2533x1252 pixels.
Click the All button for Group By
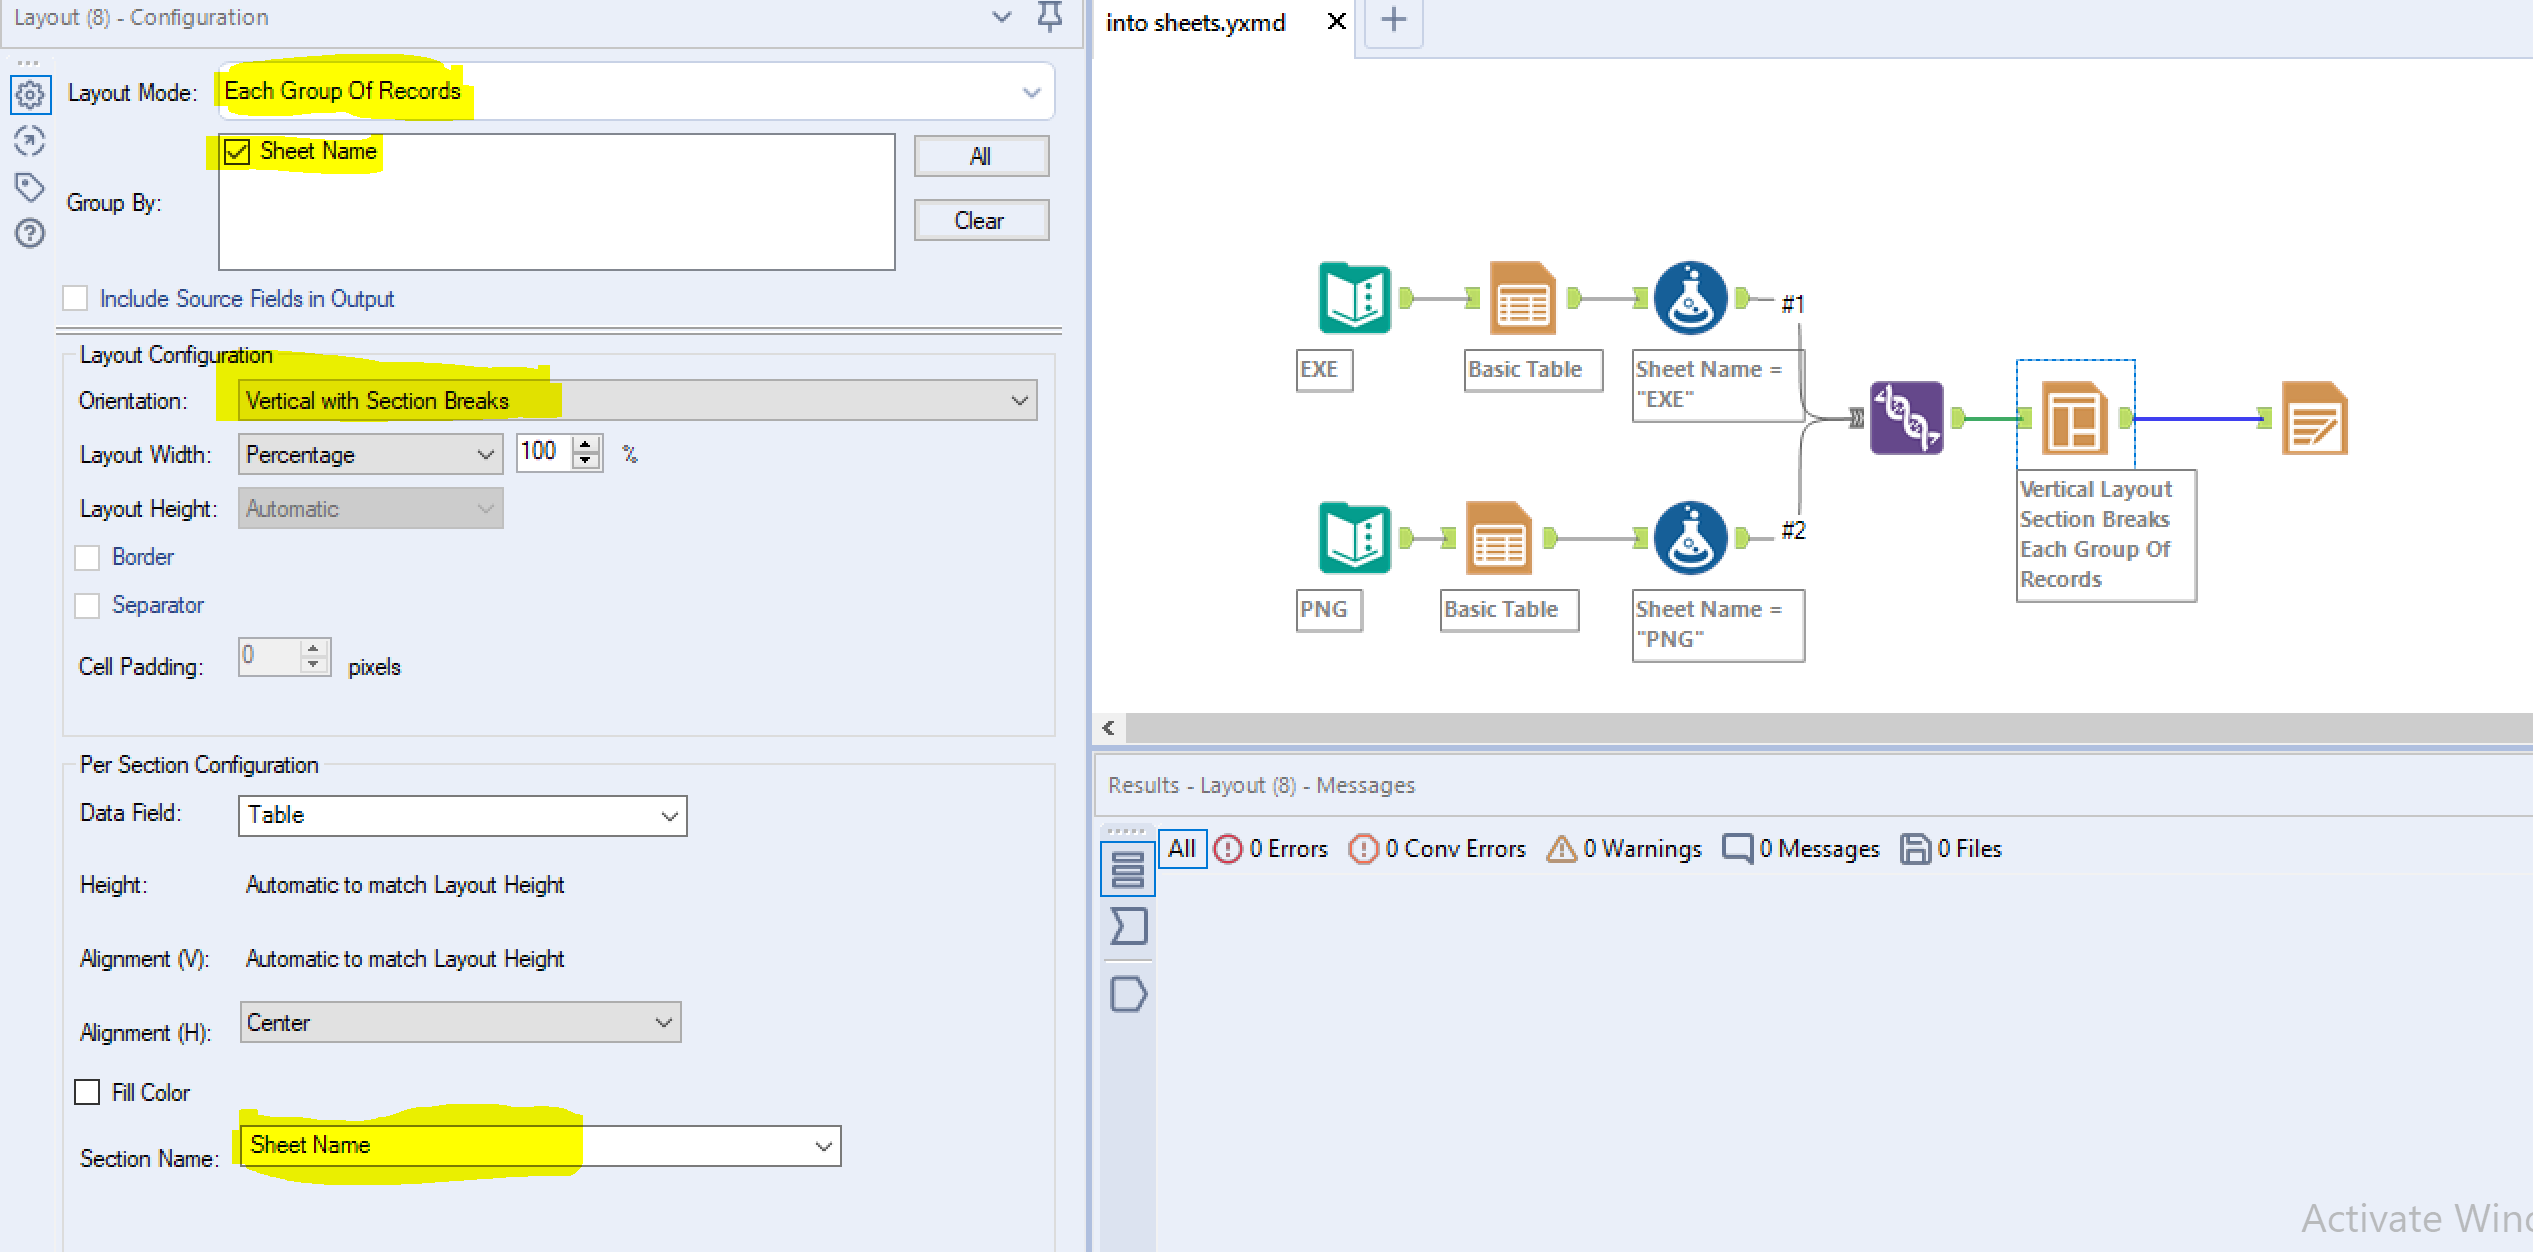click(x=980, y=156)
